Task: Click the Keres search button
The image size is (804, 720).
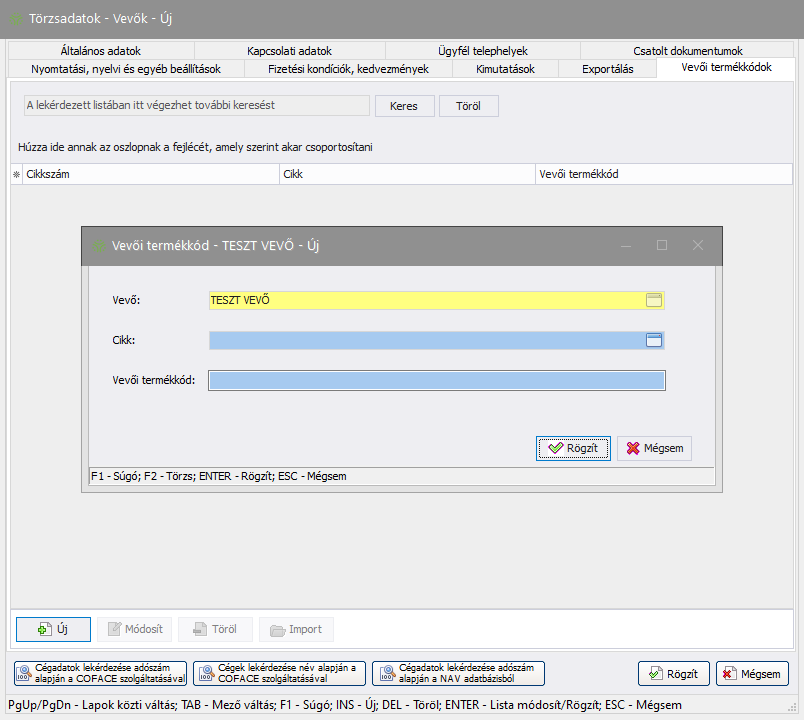Action: (403, 106)
